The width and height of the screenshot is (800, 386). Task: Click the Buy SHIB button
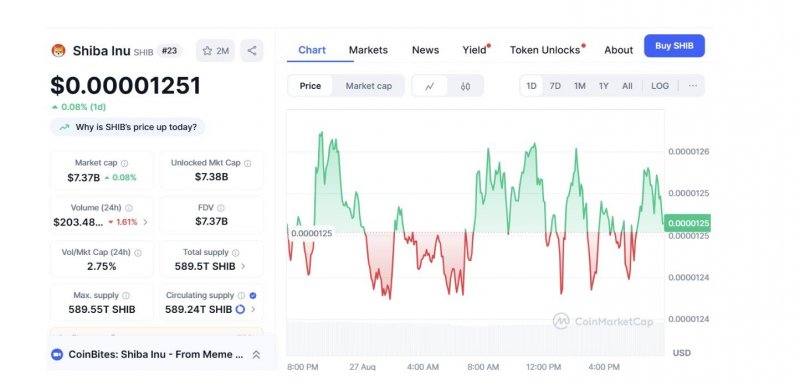point(674,46)
